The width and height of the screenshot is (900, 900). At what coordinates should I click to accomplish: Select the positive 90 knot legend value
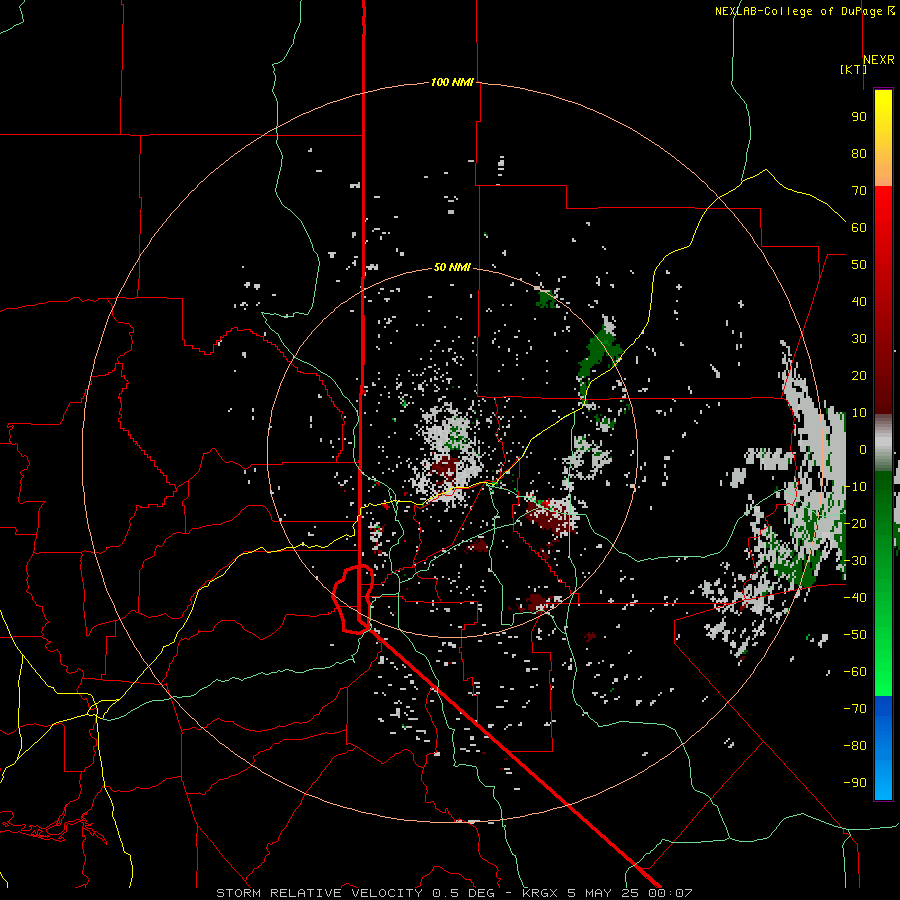pyautogui.click(x=859, y=117)
